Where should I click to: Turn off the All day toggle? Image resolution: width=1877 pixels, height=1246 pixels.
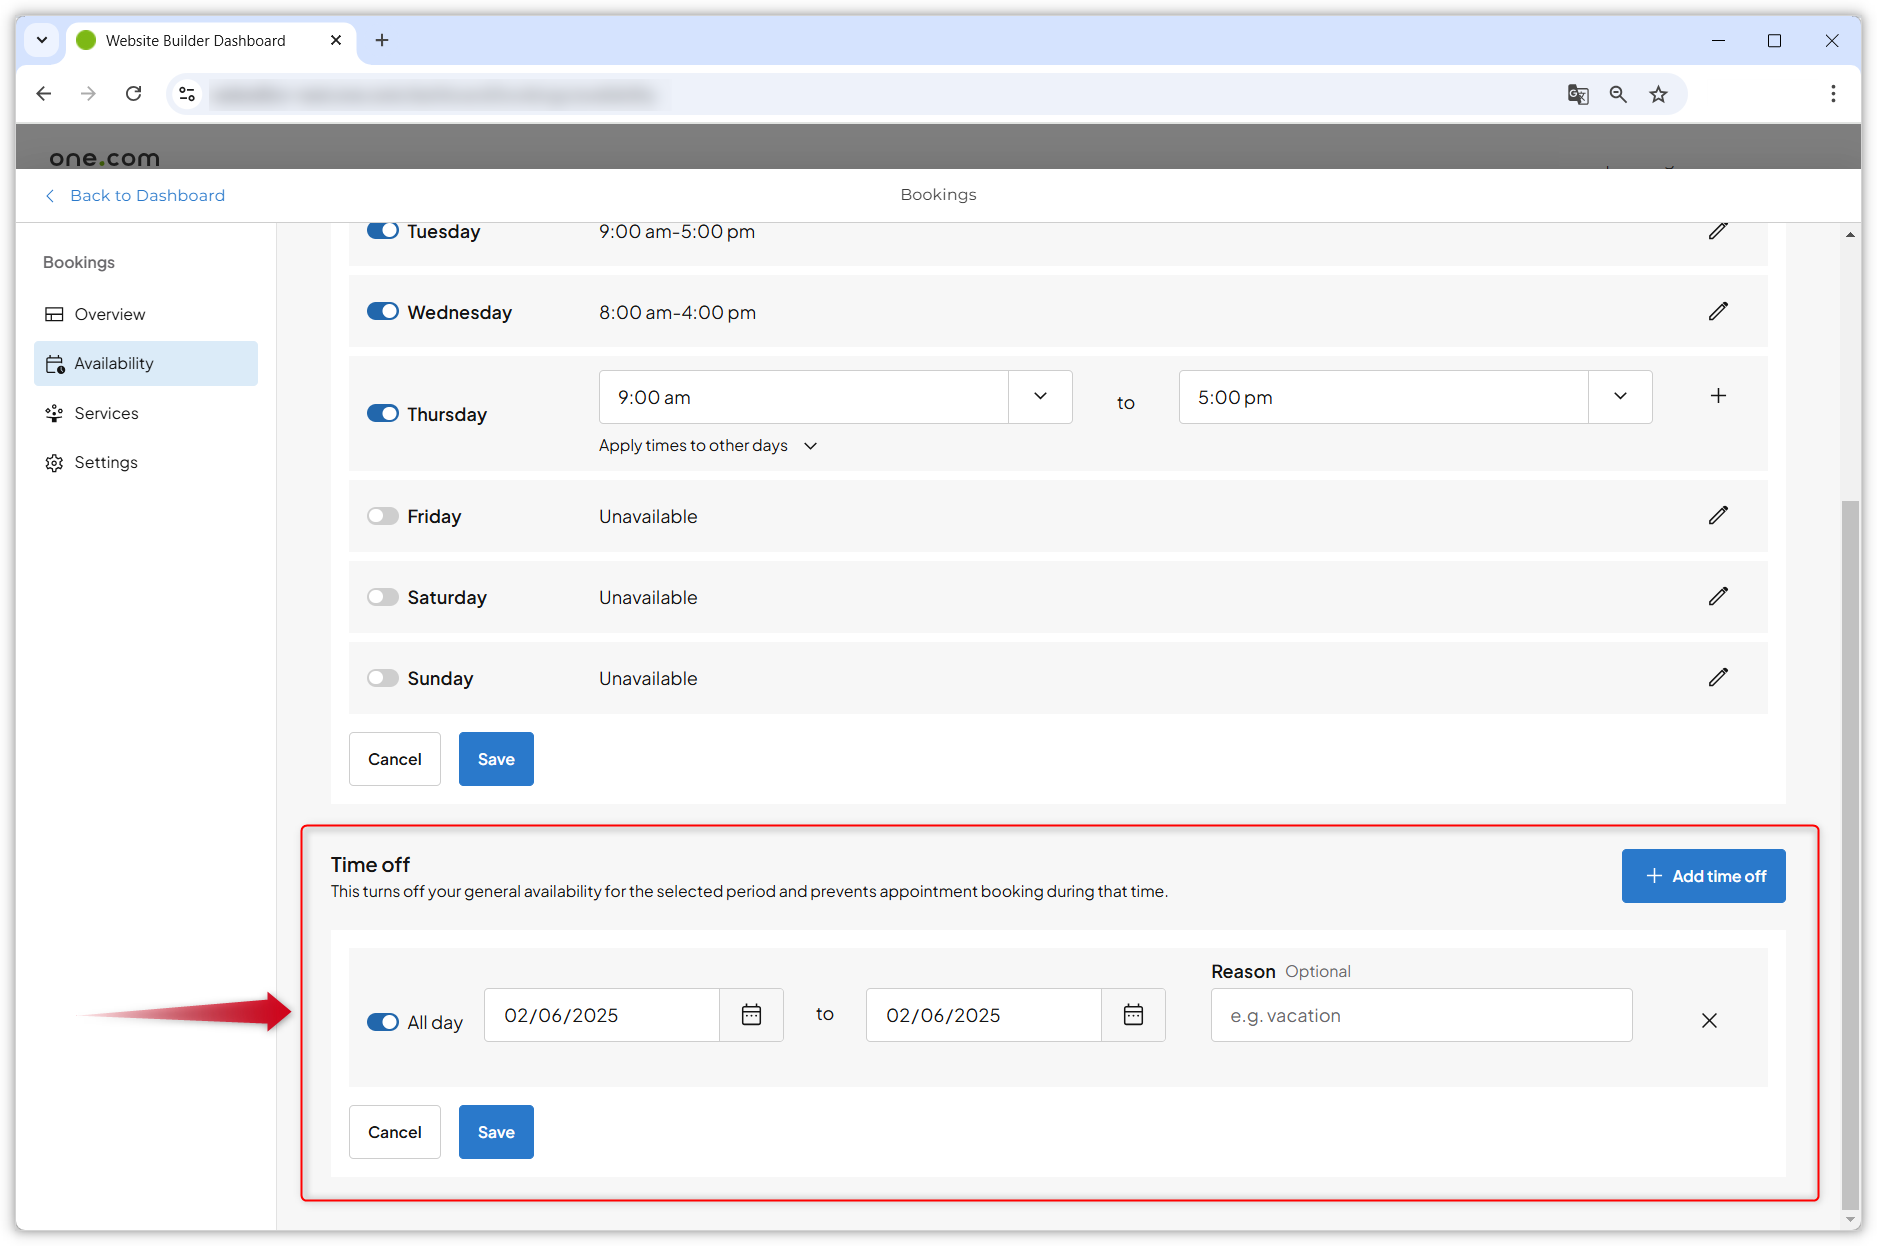(x=383, y=1022)
